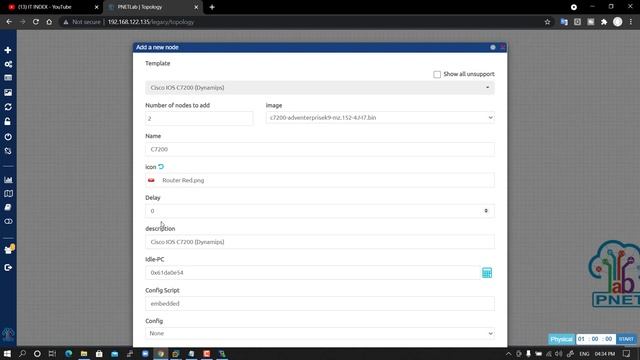Screen dimensions: 640x360
Task: Go to the browser home page icon
Action: coord(49,22)
